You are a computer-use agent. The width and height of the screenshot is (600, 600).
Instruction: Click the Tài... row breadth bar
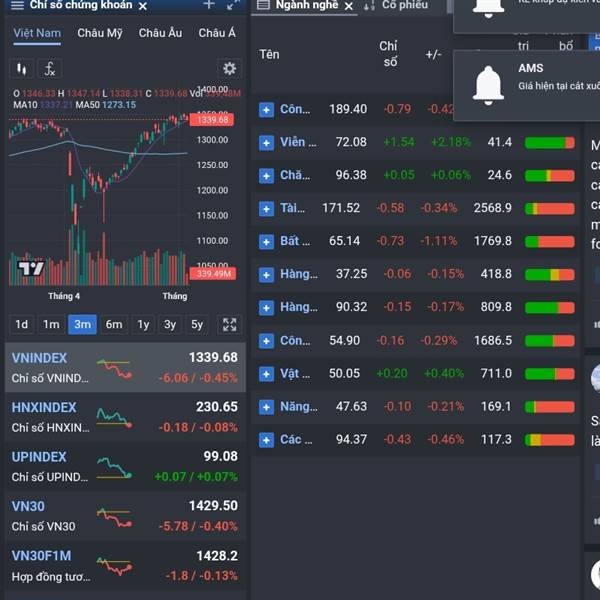tap(550, 209)
